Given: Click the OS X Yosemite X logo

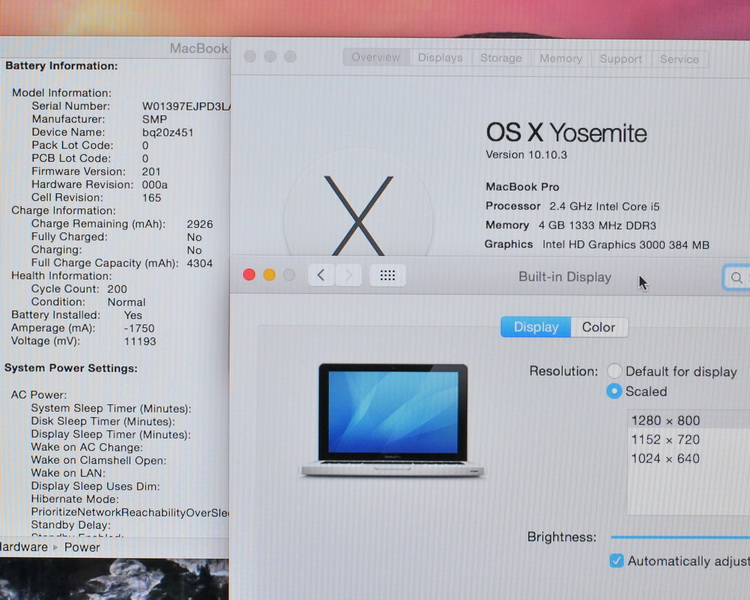Looking at the screenshot, I should (x=358, y=215).
